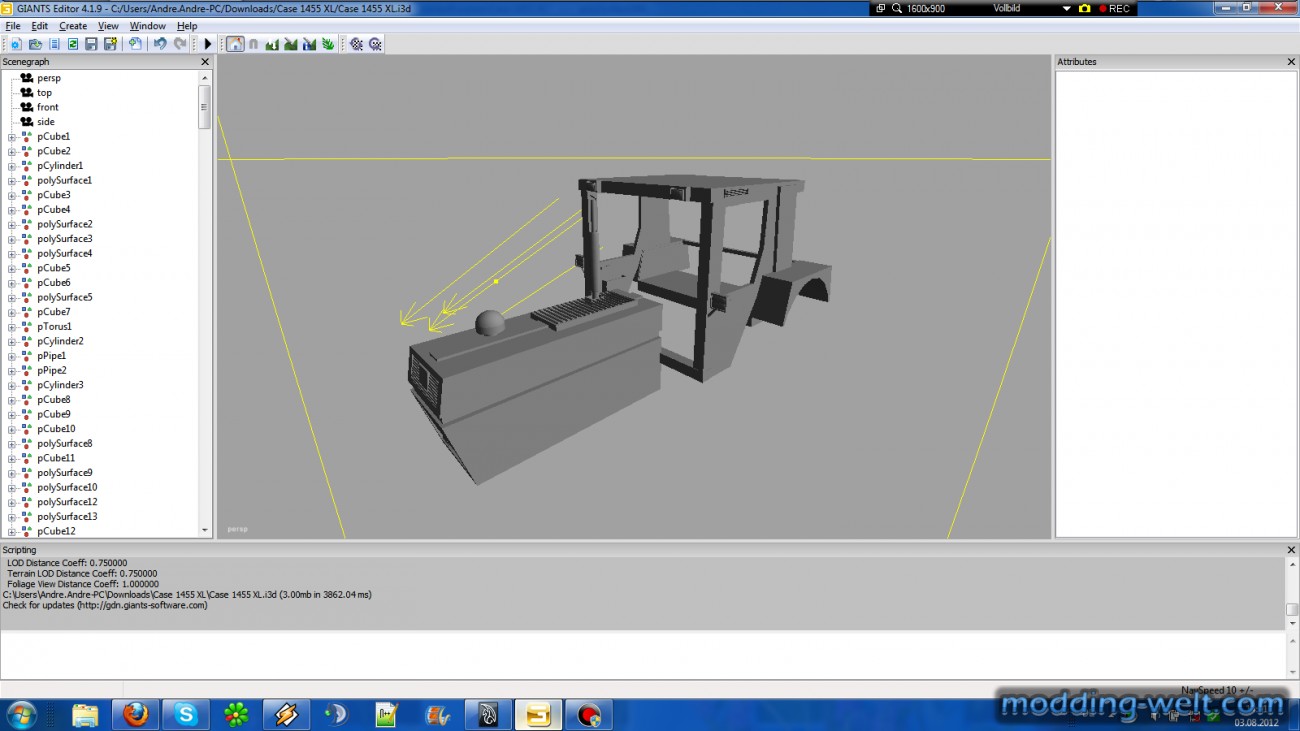Expand the polySurface8 tree node
The width and height of the screenshot is (1300, 731).
12,444
